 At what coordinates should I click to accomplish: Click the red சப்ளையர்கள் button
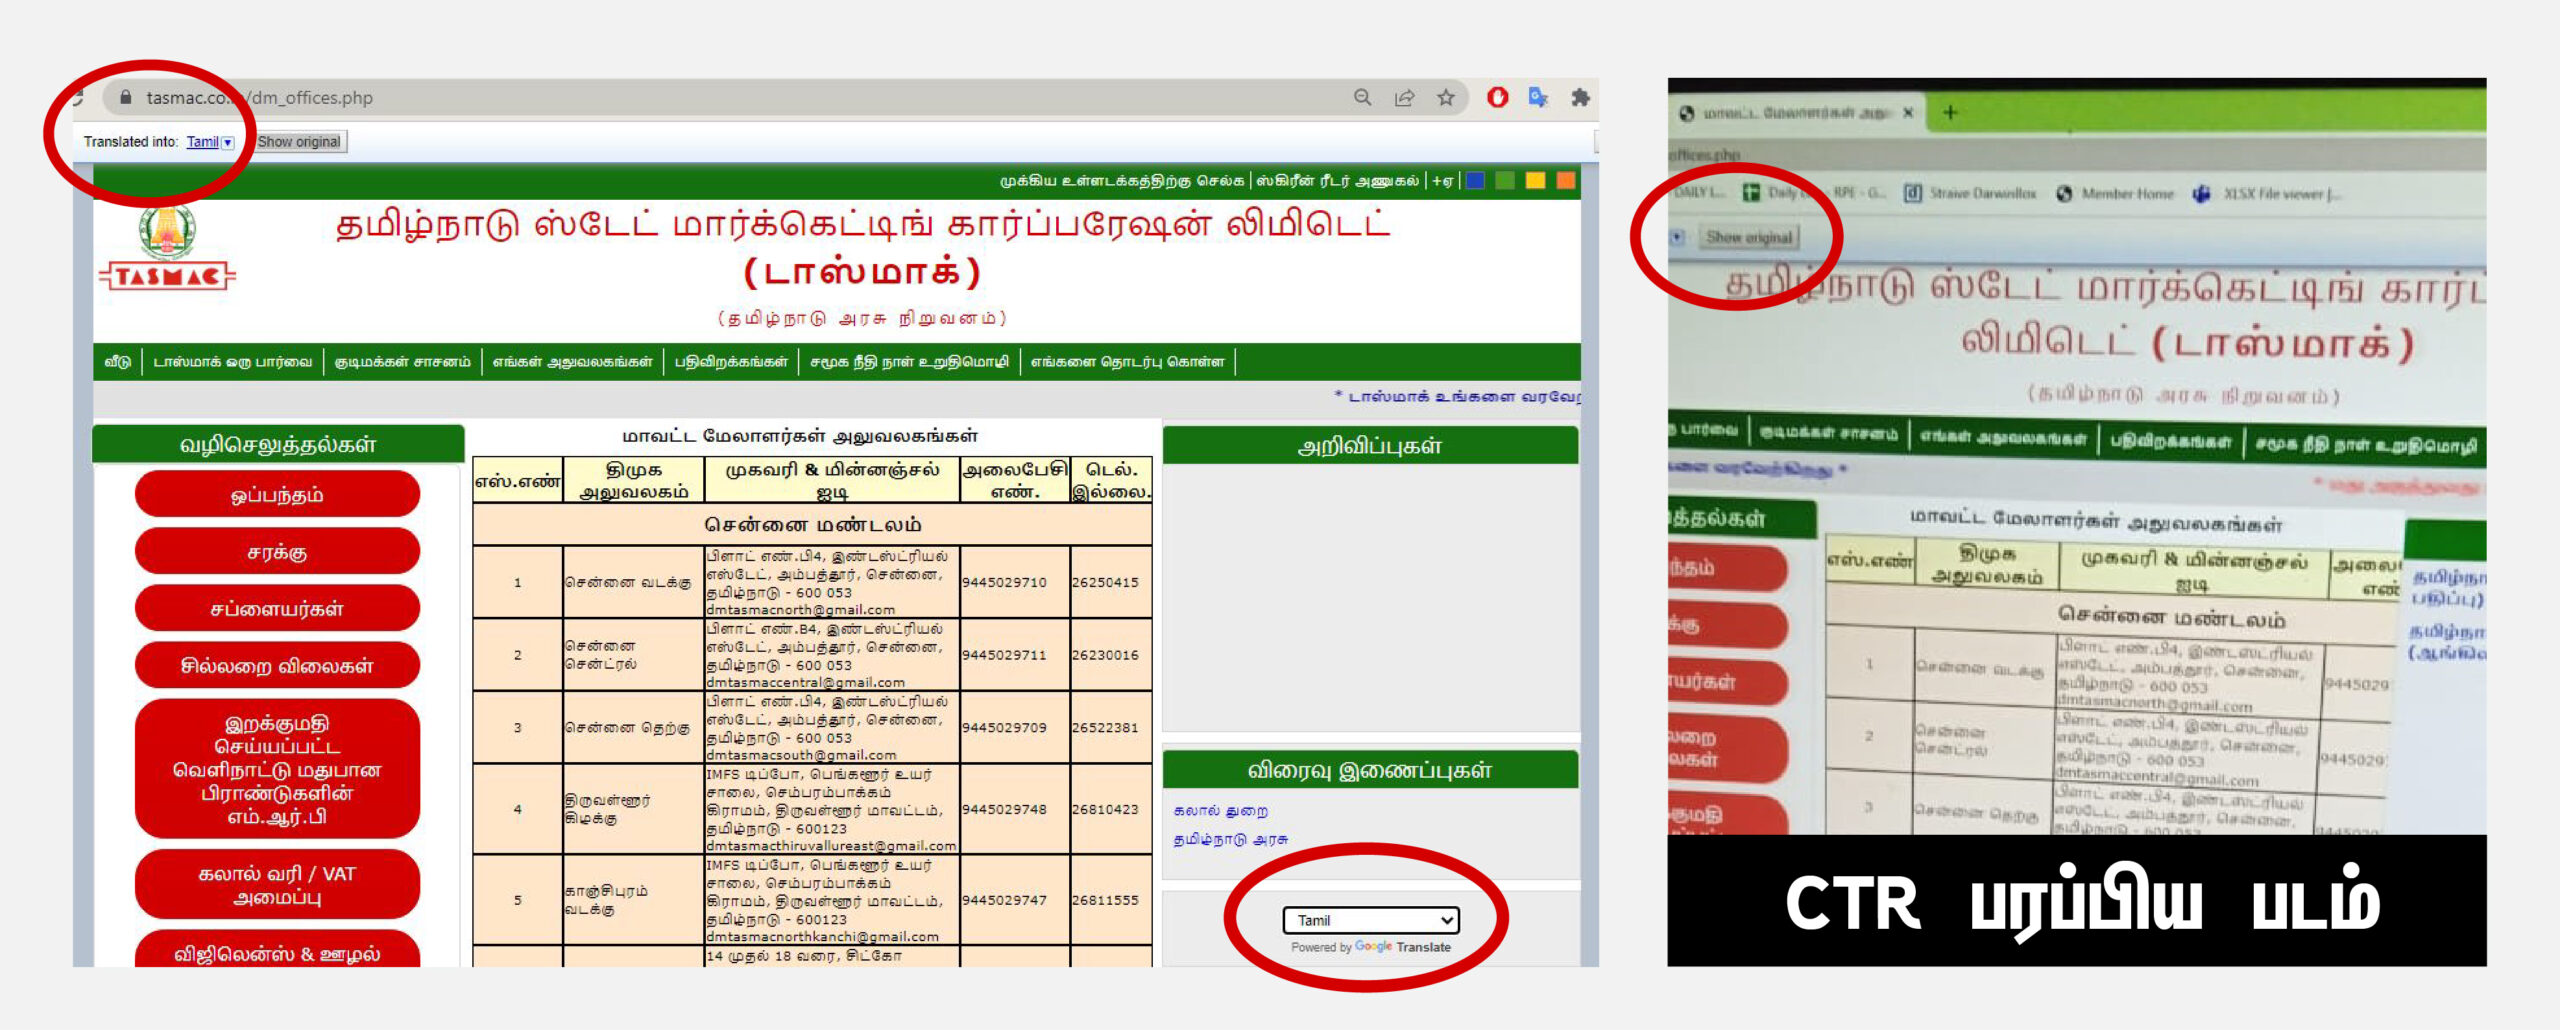click(x=277, y=609)
